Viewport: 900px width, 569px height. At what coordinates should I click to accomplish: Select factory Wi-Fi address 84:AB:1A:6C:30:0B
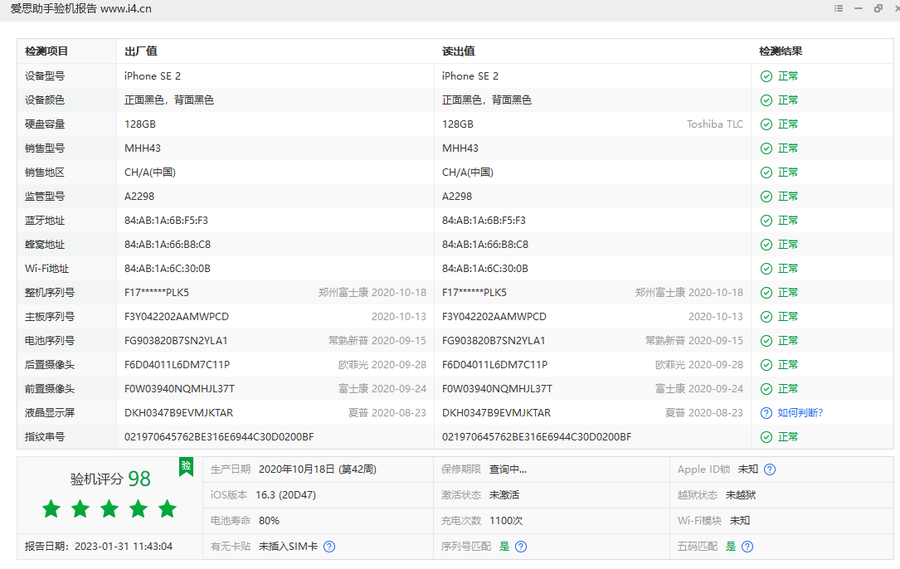(x=167, y=269)
